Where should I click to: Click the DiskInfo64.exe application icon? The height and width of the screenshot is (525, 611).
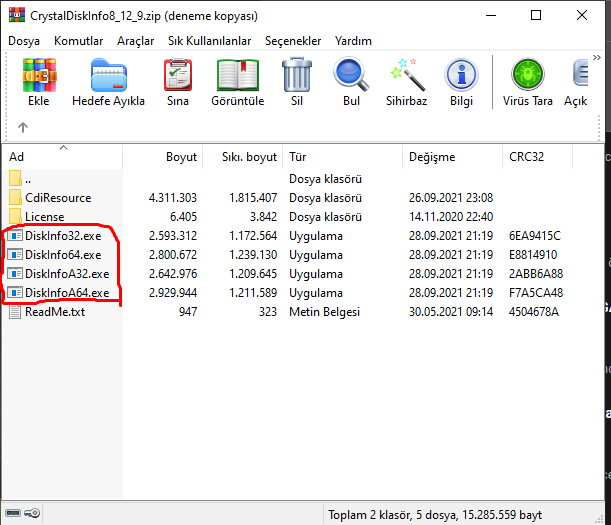click(x=15, y=255)
